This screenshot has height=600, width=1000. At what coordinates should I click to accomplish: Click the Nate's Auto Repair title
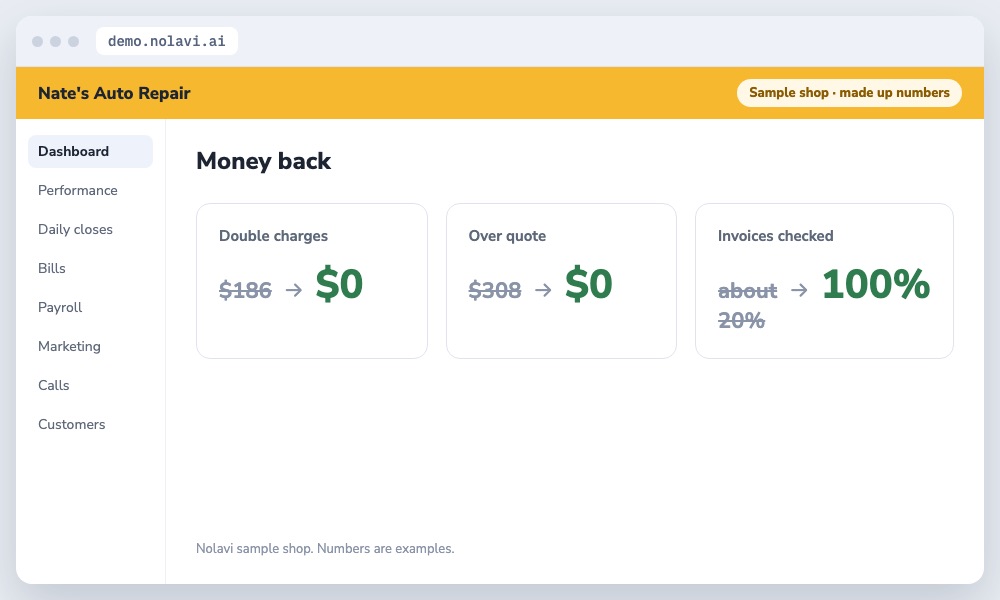click(114, 93)
